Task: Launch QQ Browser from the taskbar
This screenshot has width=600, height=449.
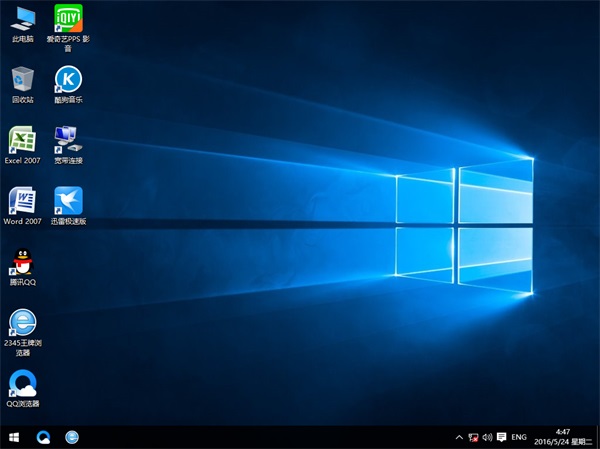Action: click(44, 437)
